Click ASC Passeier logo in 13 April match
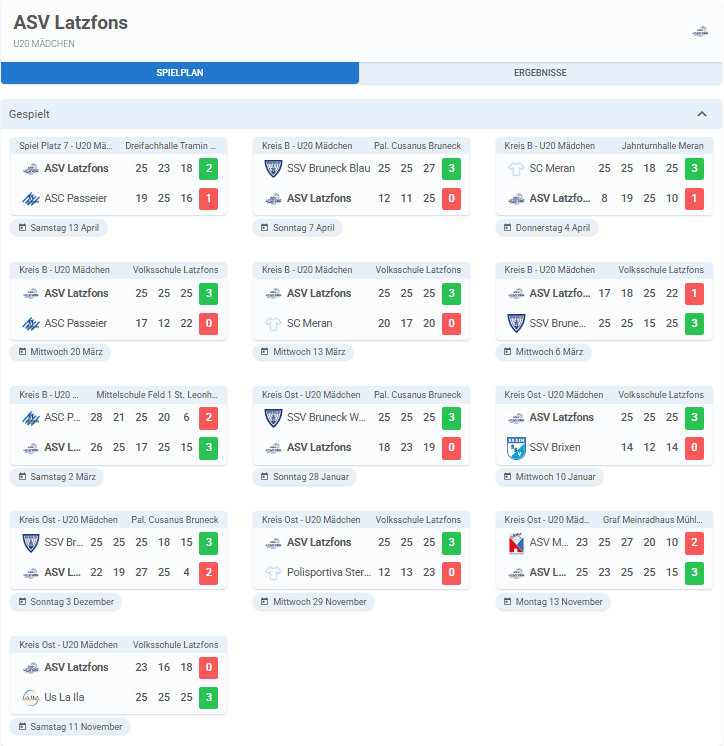724x746 pixels. click(30, 199)
